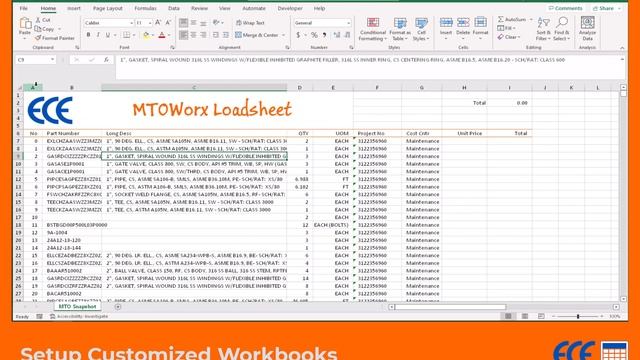Viewport: 640px width, 360px height.
Task: Click the Format cells icon
Action: coord(480,22)
